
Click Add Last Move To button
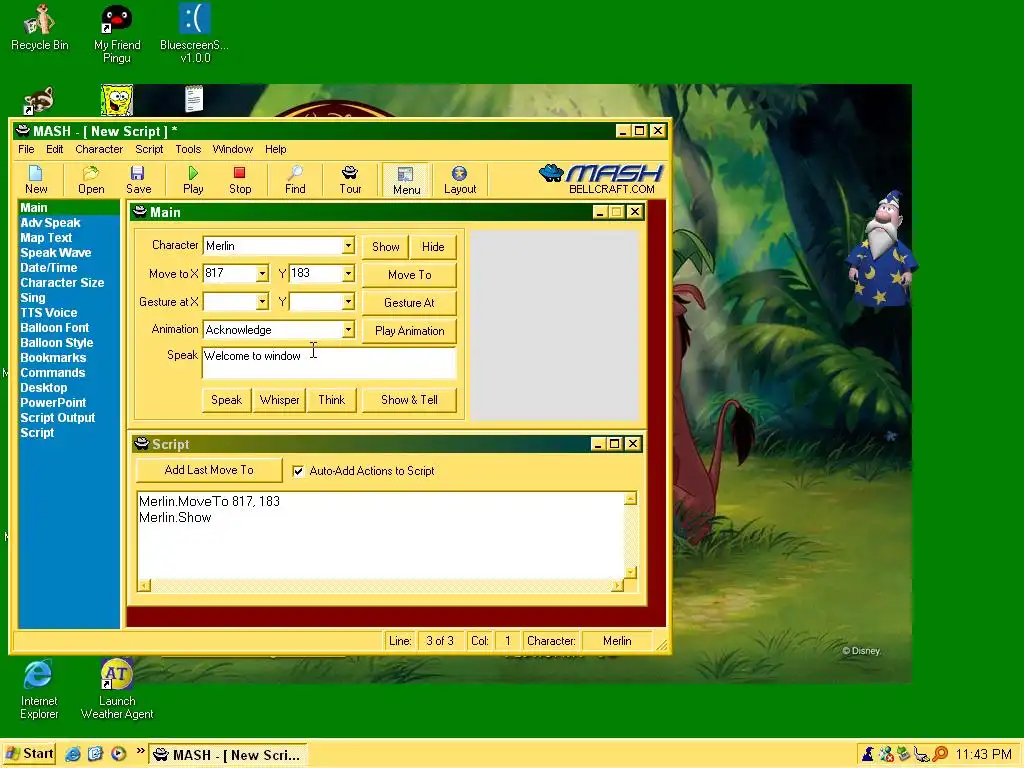click(x=209, y=470)
